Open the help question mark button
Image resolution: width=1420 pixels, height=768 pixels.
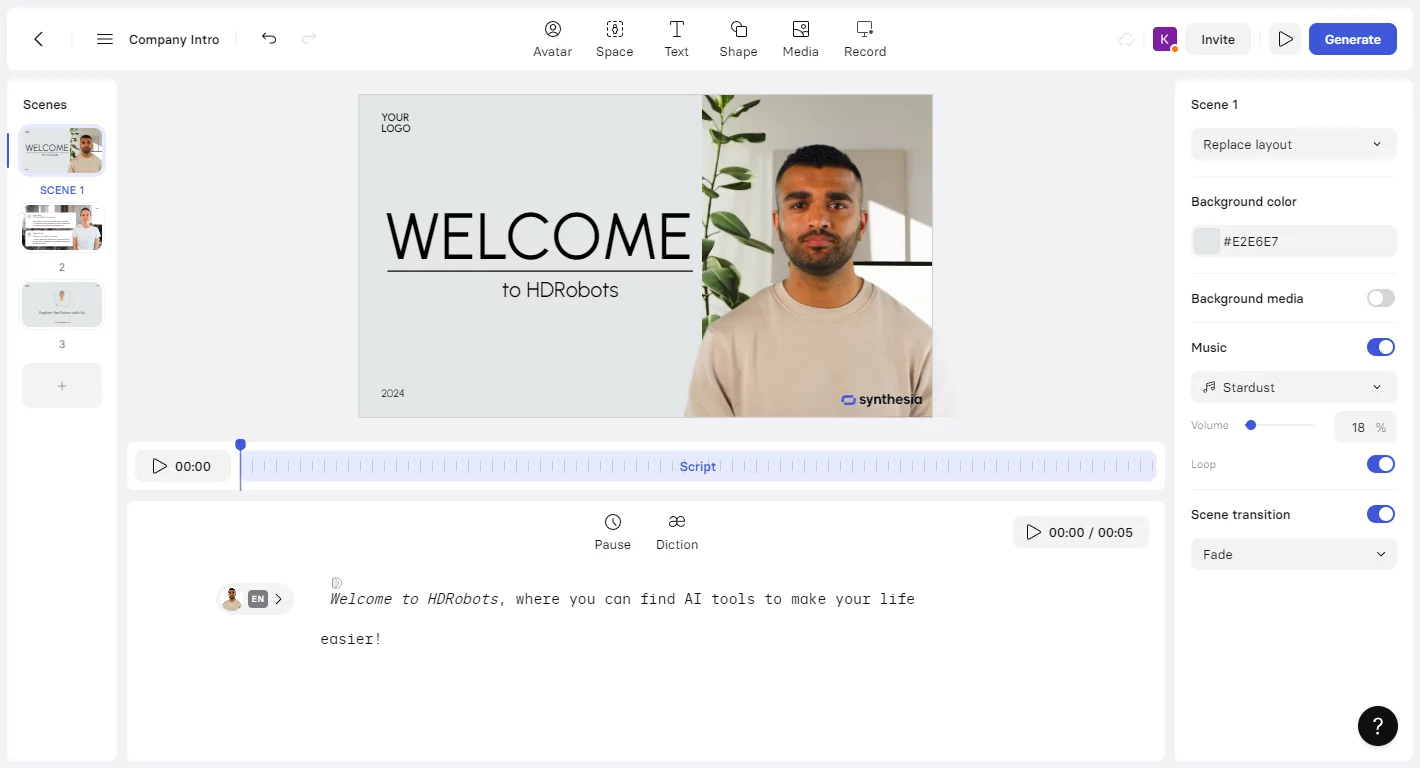(x=1377, y=726)
